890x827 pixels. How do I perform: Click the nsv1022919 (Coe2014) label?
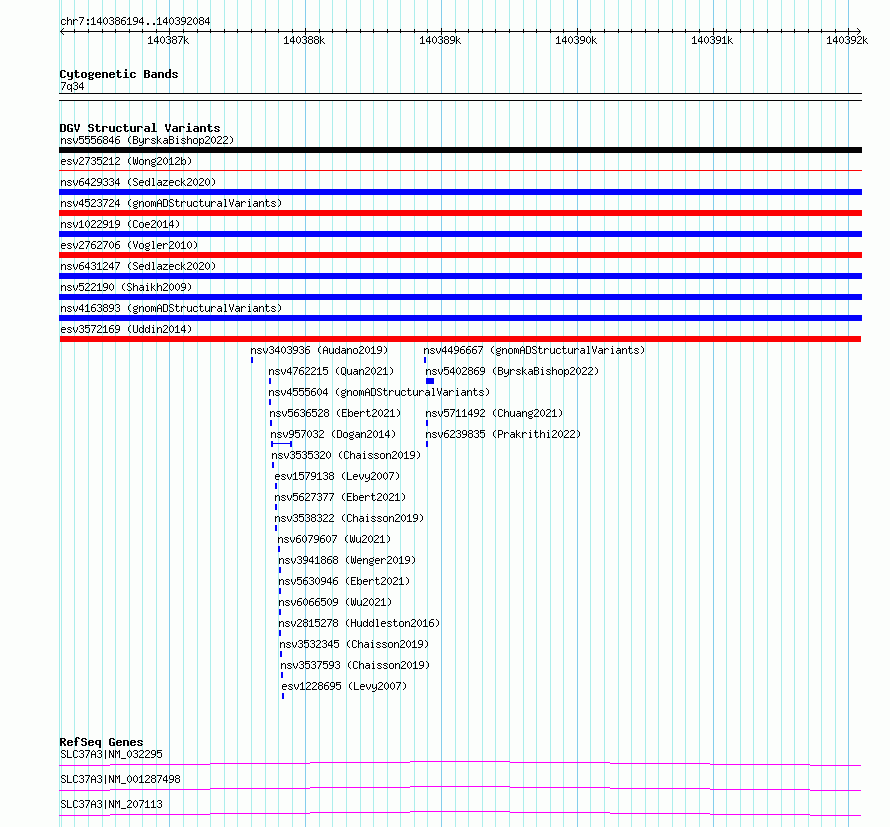click(120, 224)
